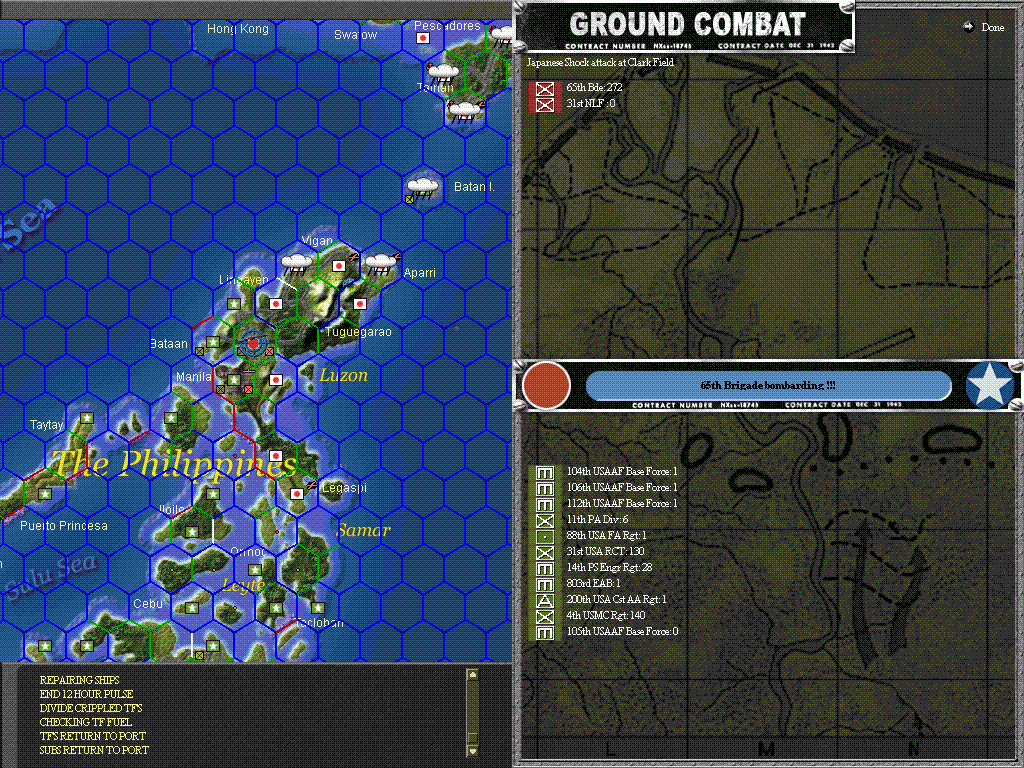Click the storm cloud over Batan I.

coord(423,187)
